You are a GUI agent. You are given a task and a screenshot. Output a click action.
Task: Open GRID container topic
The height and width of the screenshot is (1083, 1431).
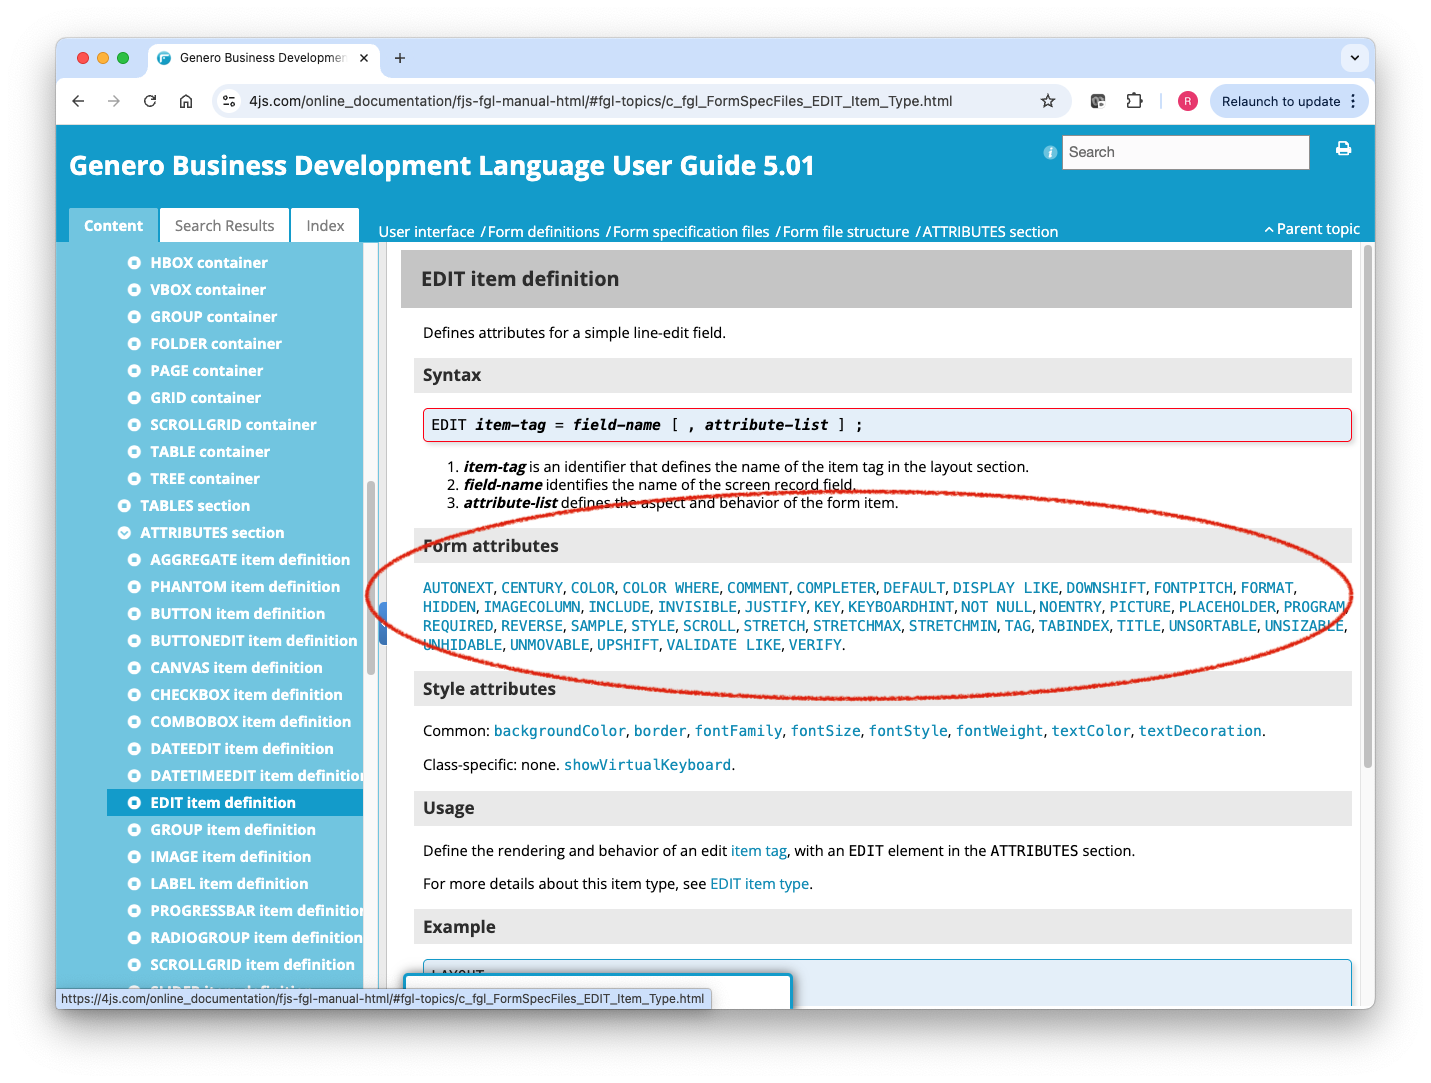pos(206,398)
